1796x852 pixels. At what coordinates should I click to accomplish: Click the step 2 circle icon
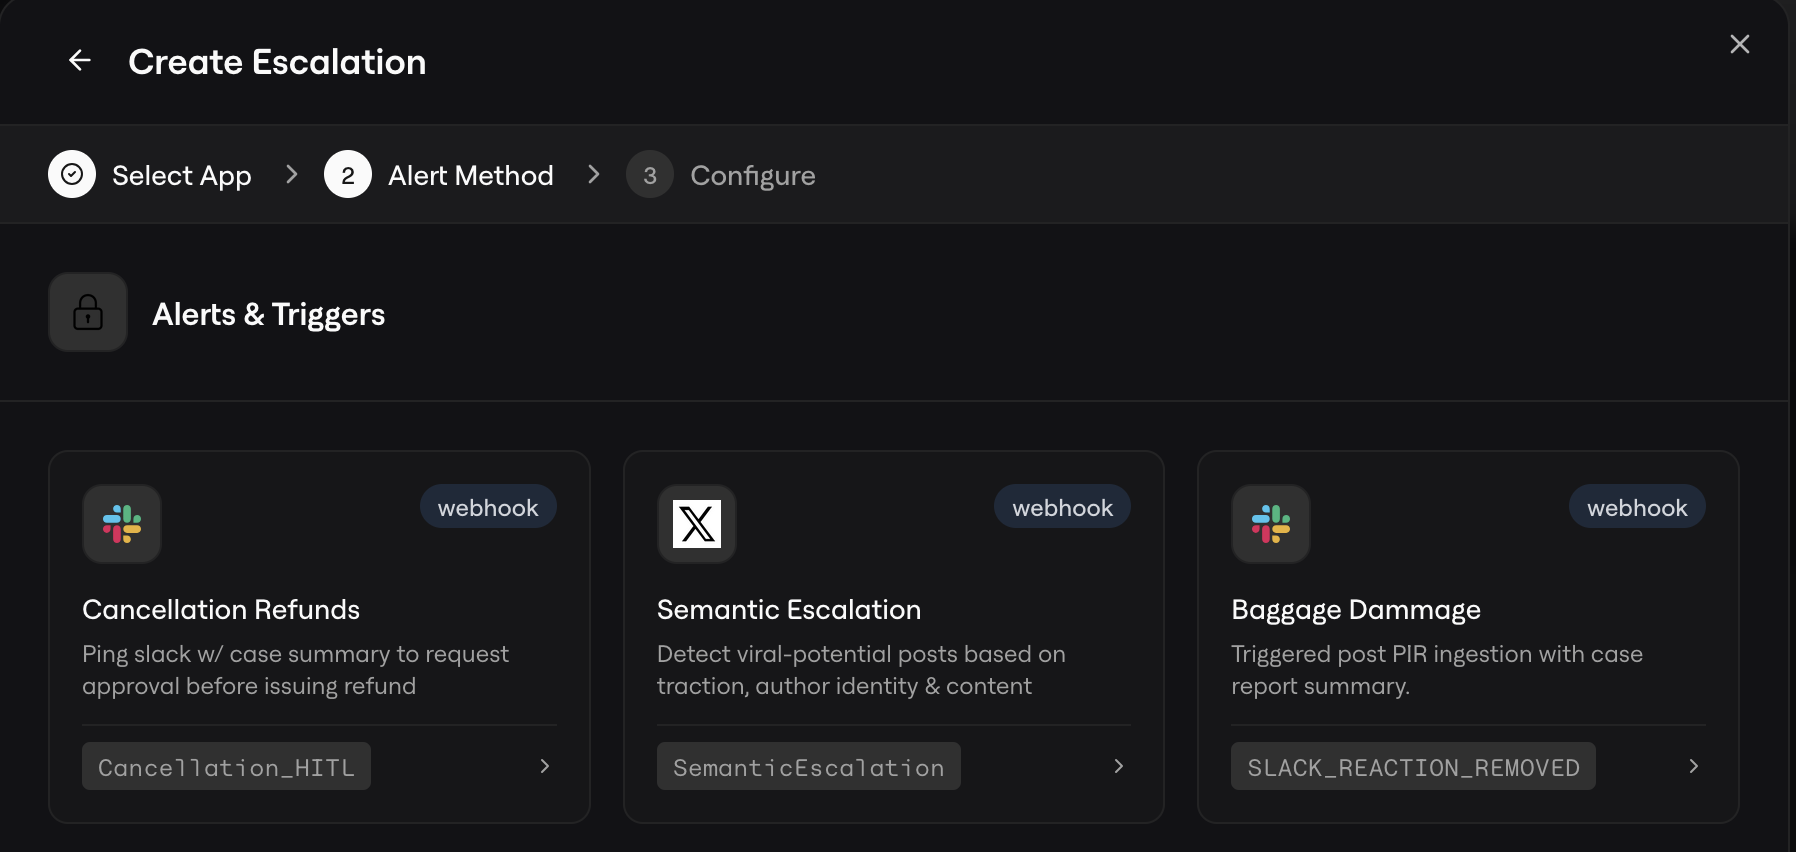click(348, 175)
